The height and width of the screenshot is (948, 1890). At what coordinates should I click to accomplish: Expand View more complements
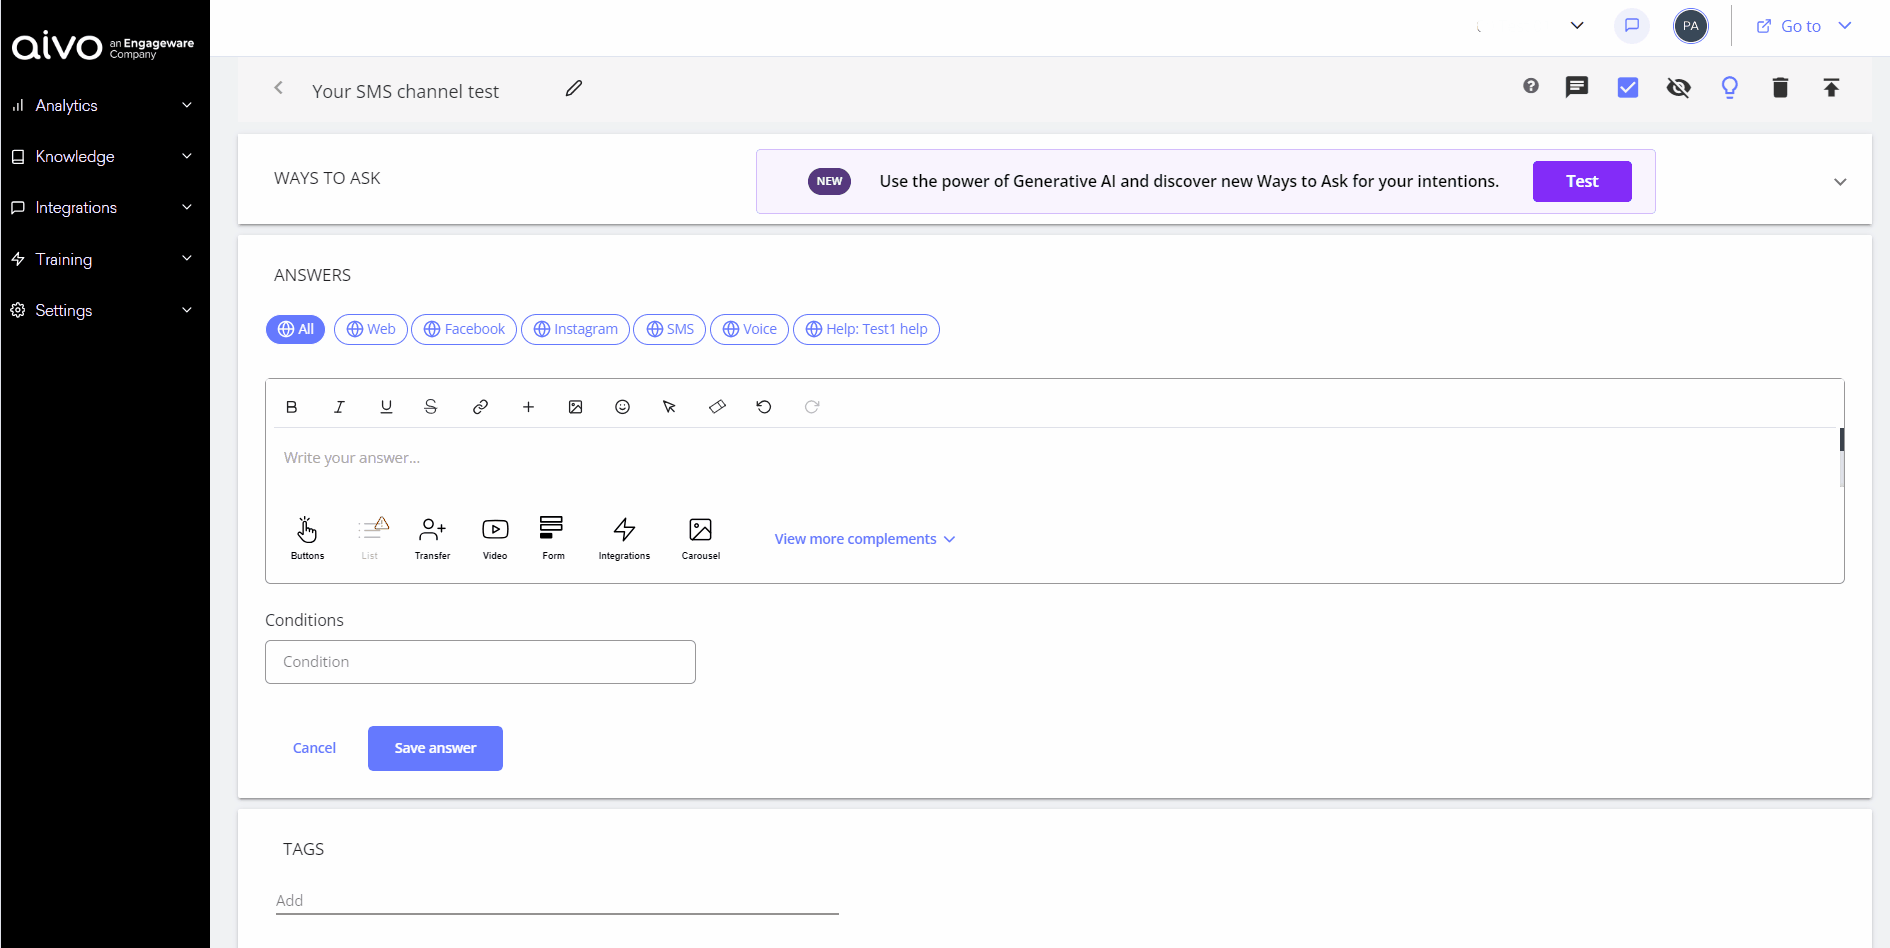(x=865, y=539)
